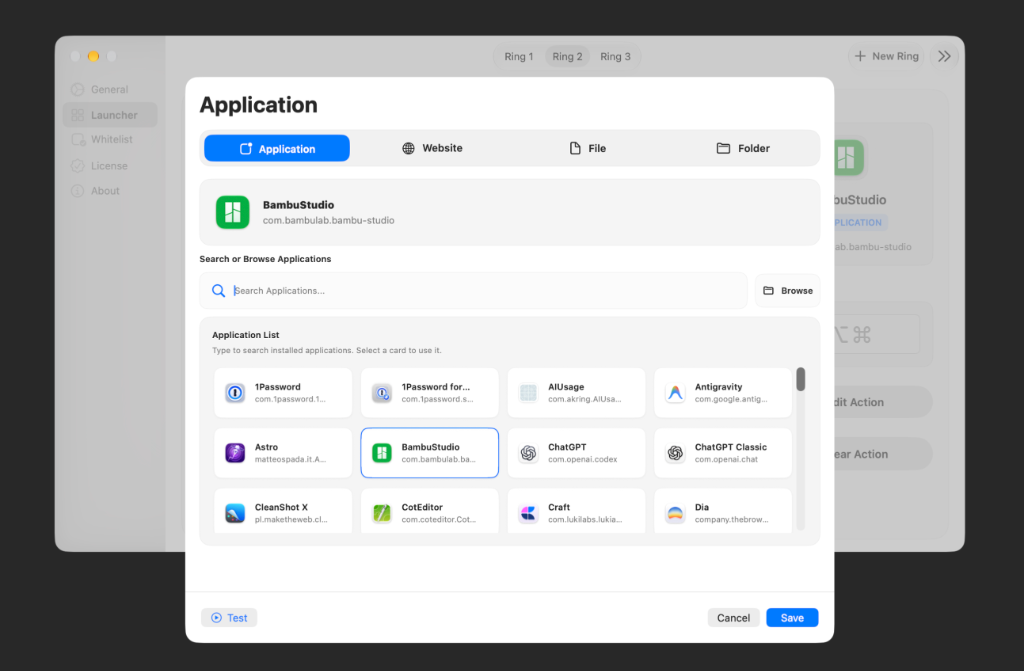
Task: Open Ring 1 tab in background window
Action: (519, 56)
